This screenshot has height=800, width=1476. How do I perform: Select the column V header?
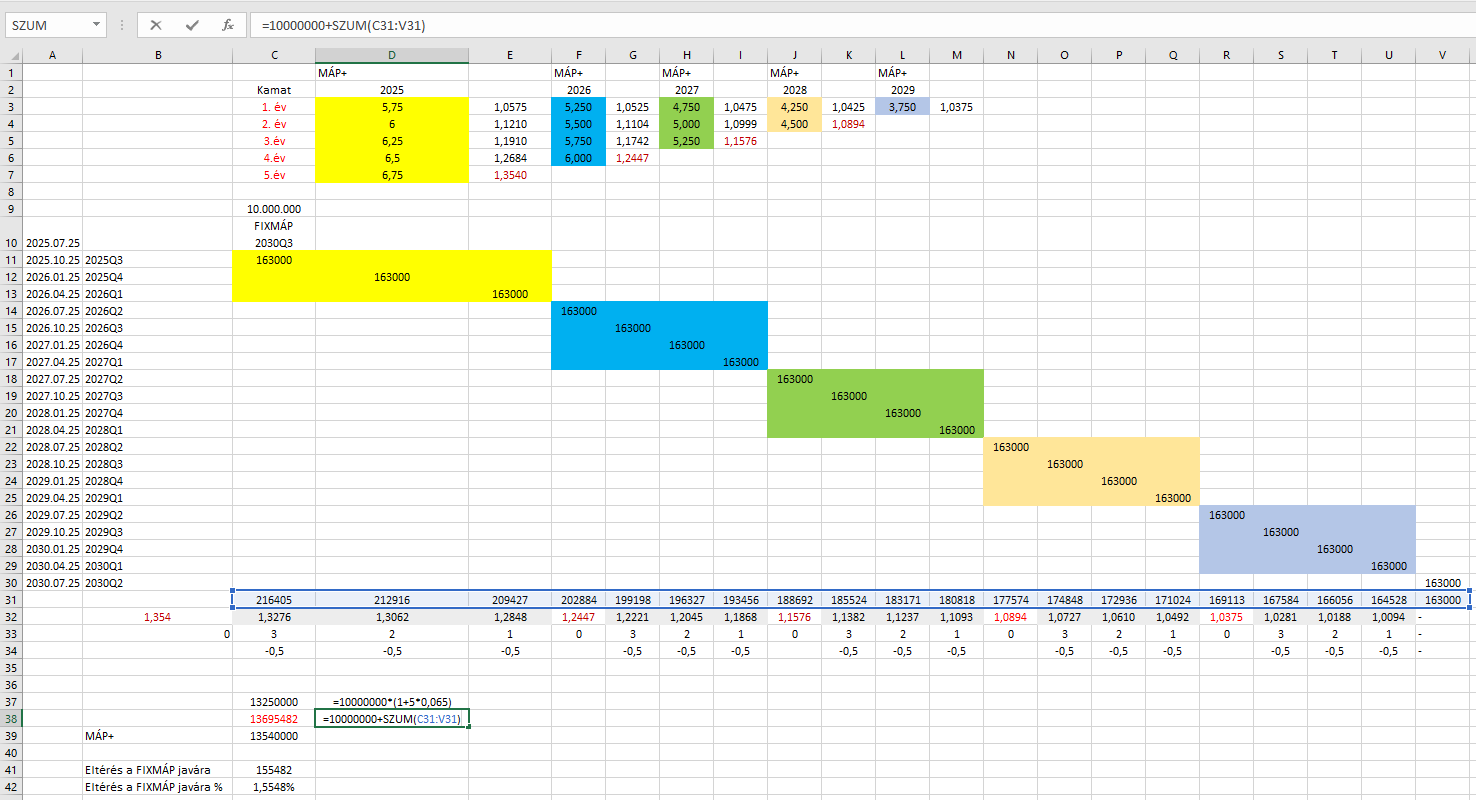click(x=1442, y=55)
